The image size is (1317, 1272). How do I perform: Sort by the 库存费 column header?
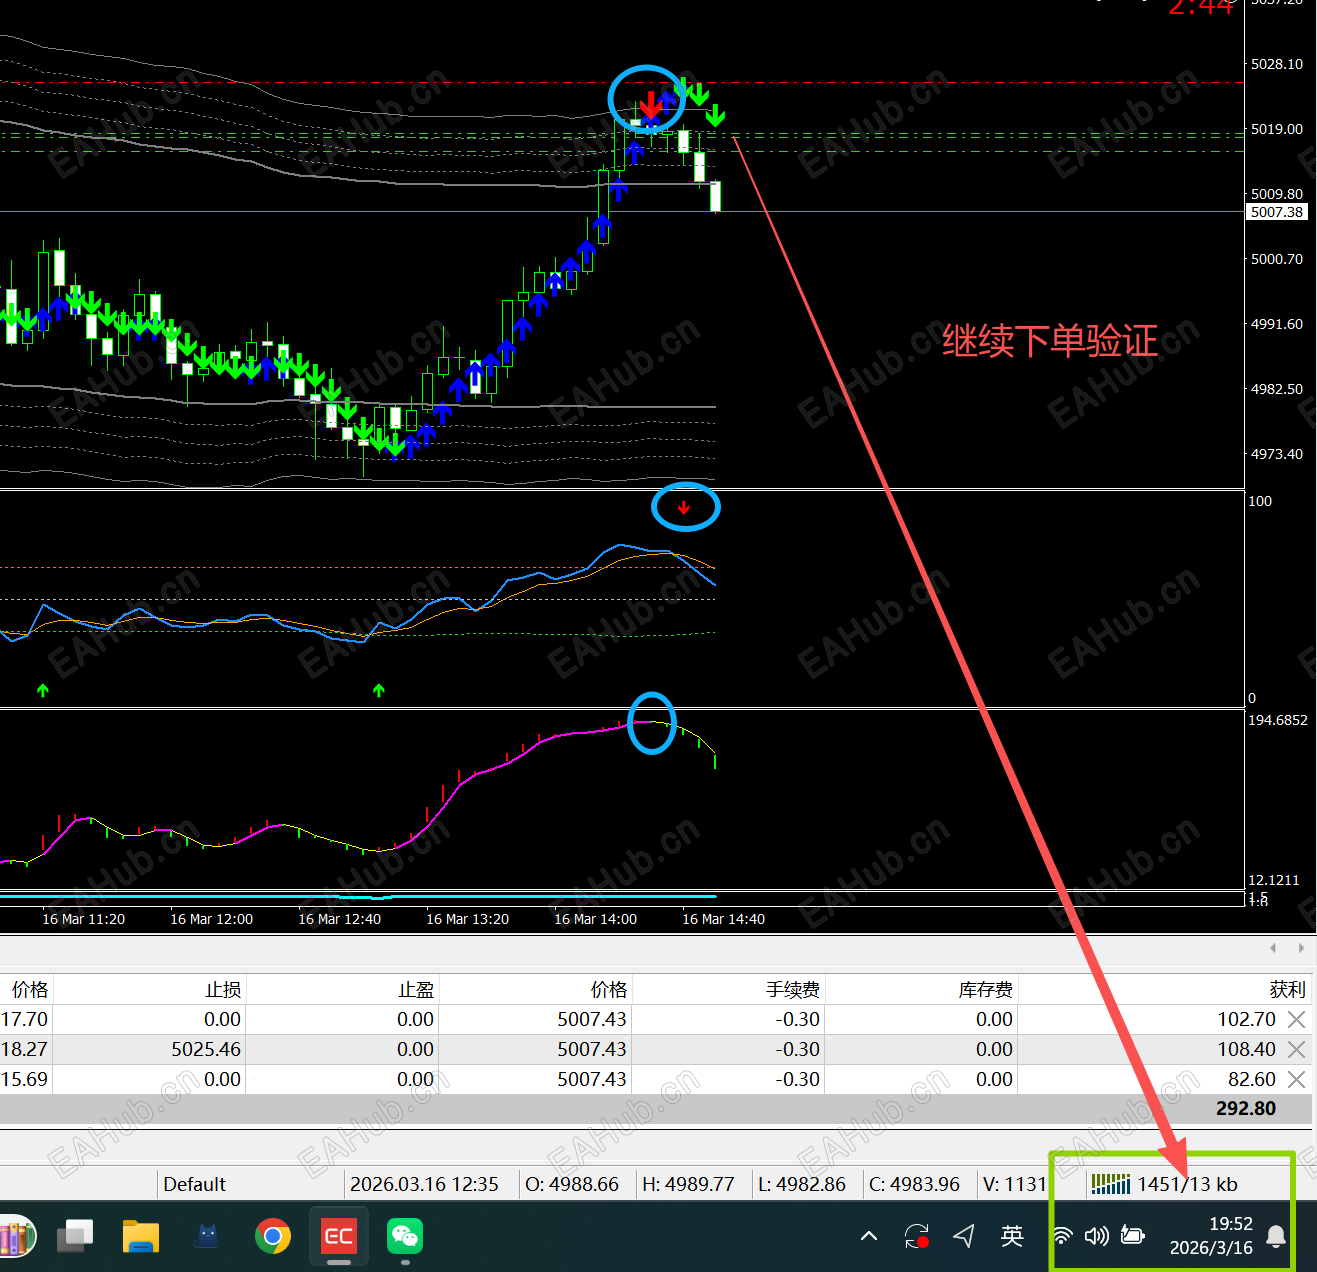click(x=986, y=990)
